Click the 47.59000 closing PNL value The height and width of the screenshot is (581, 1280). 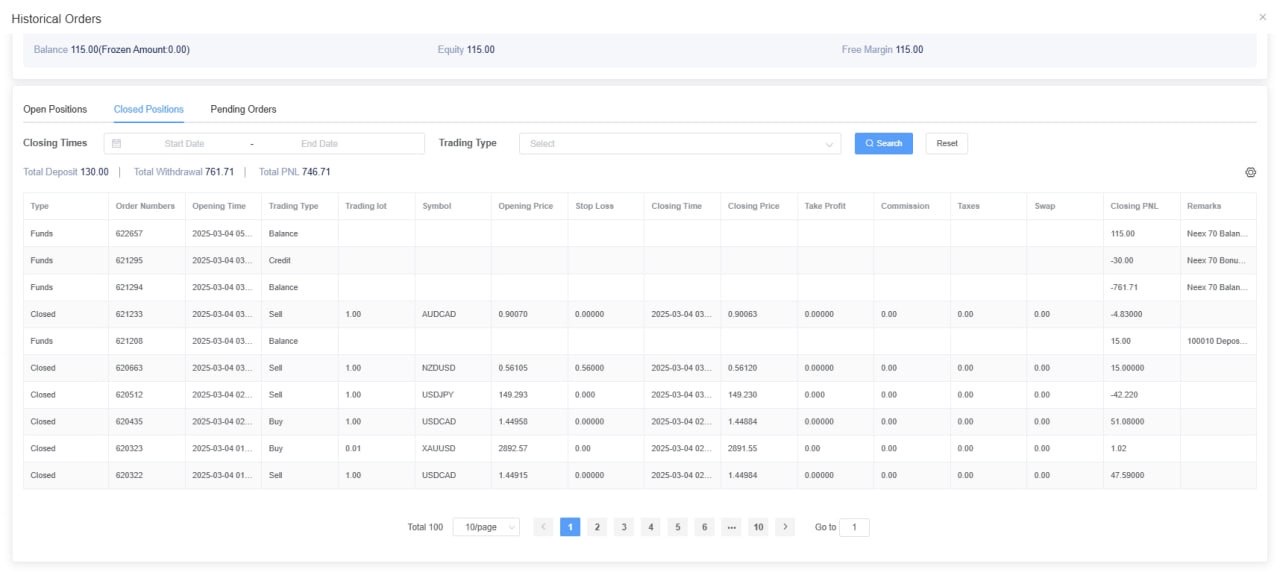pos(1128,476)
